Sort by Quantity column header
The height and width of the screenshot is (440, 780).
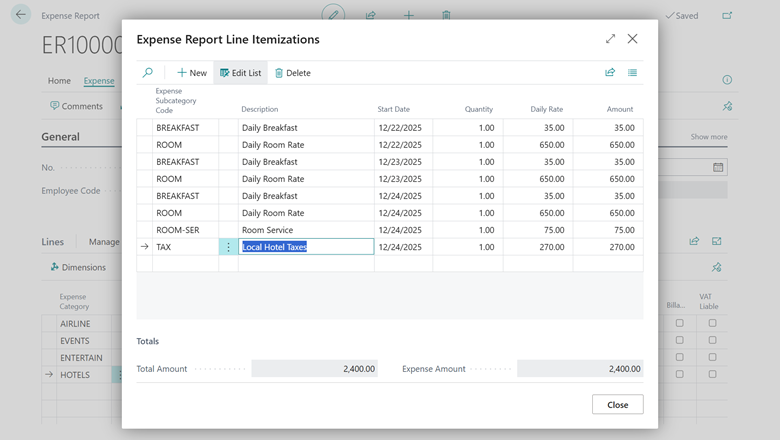pyautogui.click(x=479, y=109)
